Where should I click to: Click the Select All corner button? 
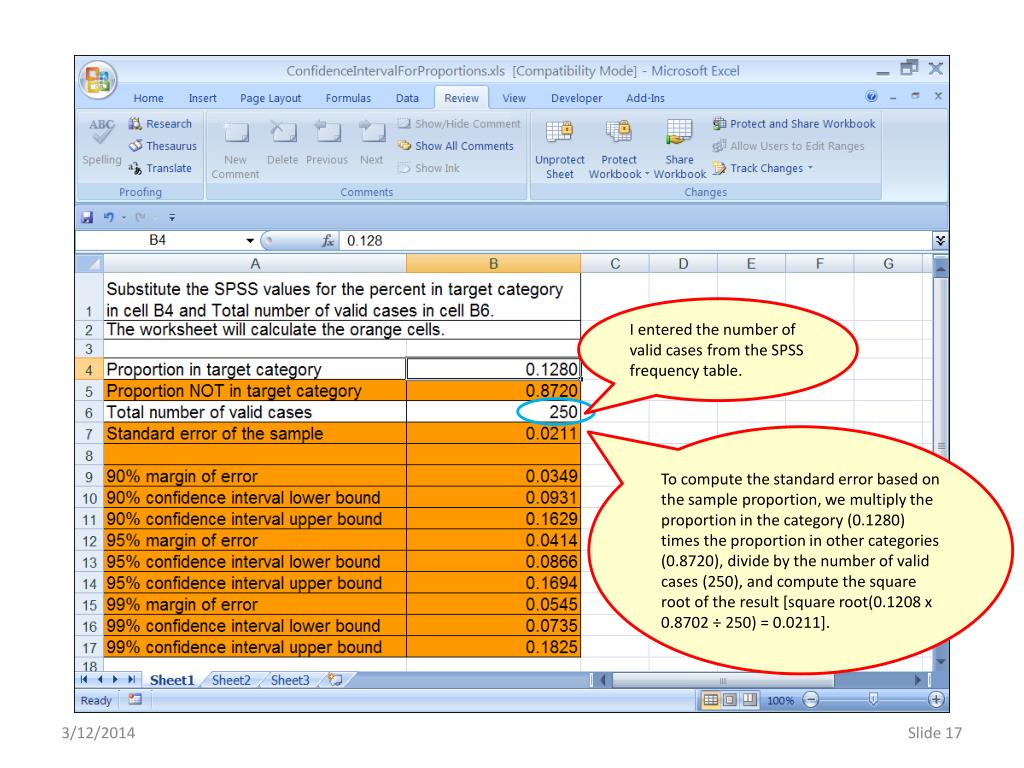tap(89, 264)
